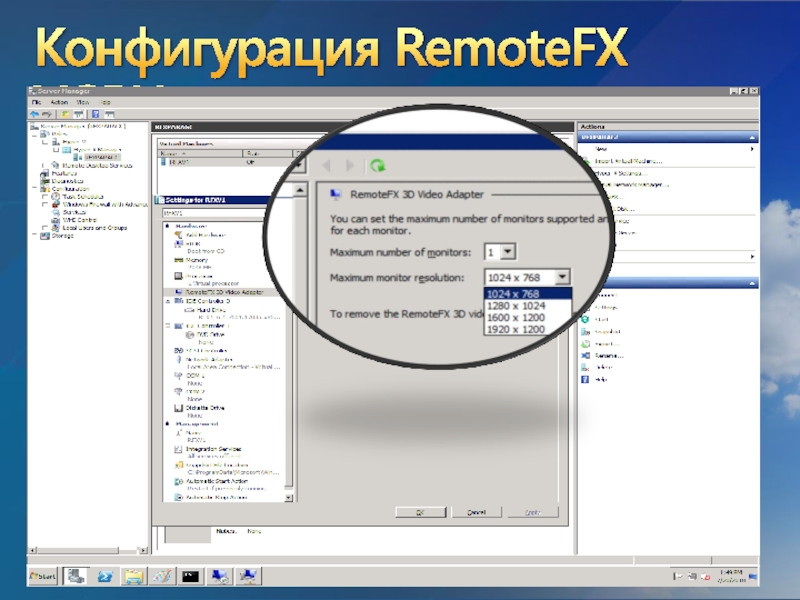The height and width of the screenshot is (600, 800).
Task: Click the virtual machine row in the list
Action: tap(227, 162)
